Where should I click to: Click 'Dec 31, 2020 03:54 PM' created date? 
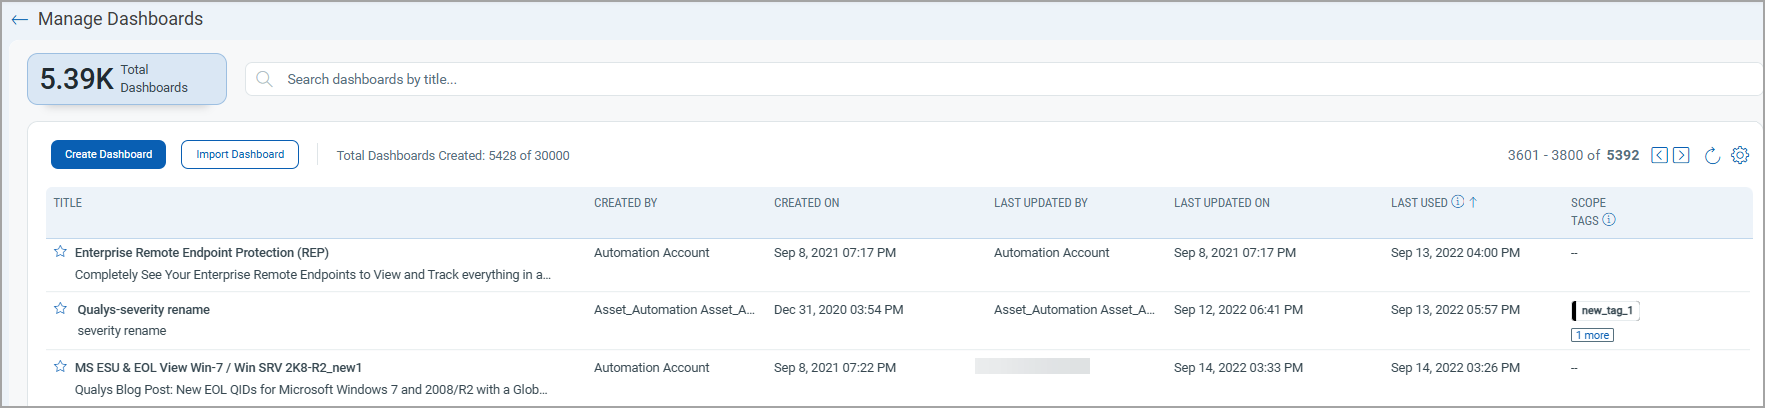(838, 310)
